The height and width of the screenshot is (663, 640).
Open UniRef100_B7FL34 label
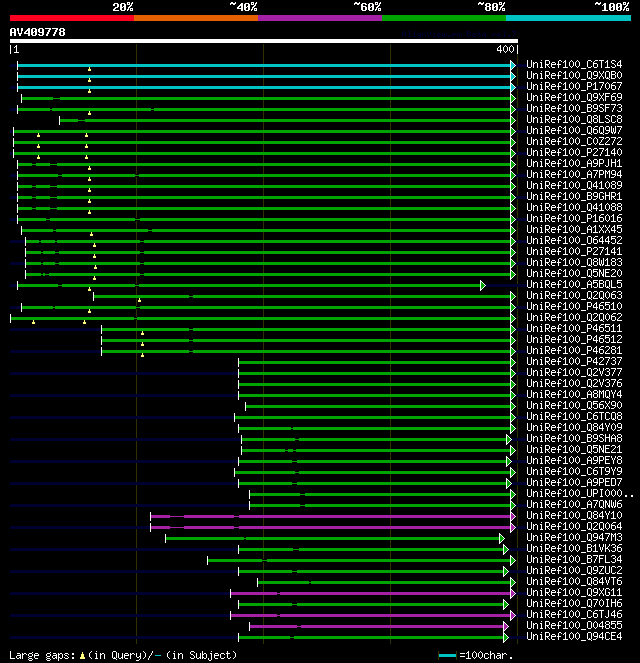pos(574,559)
